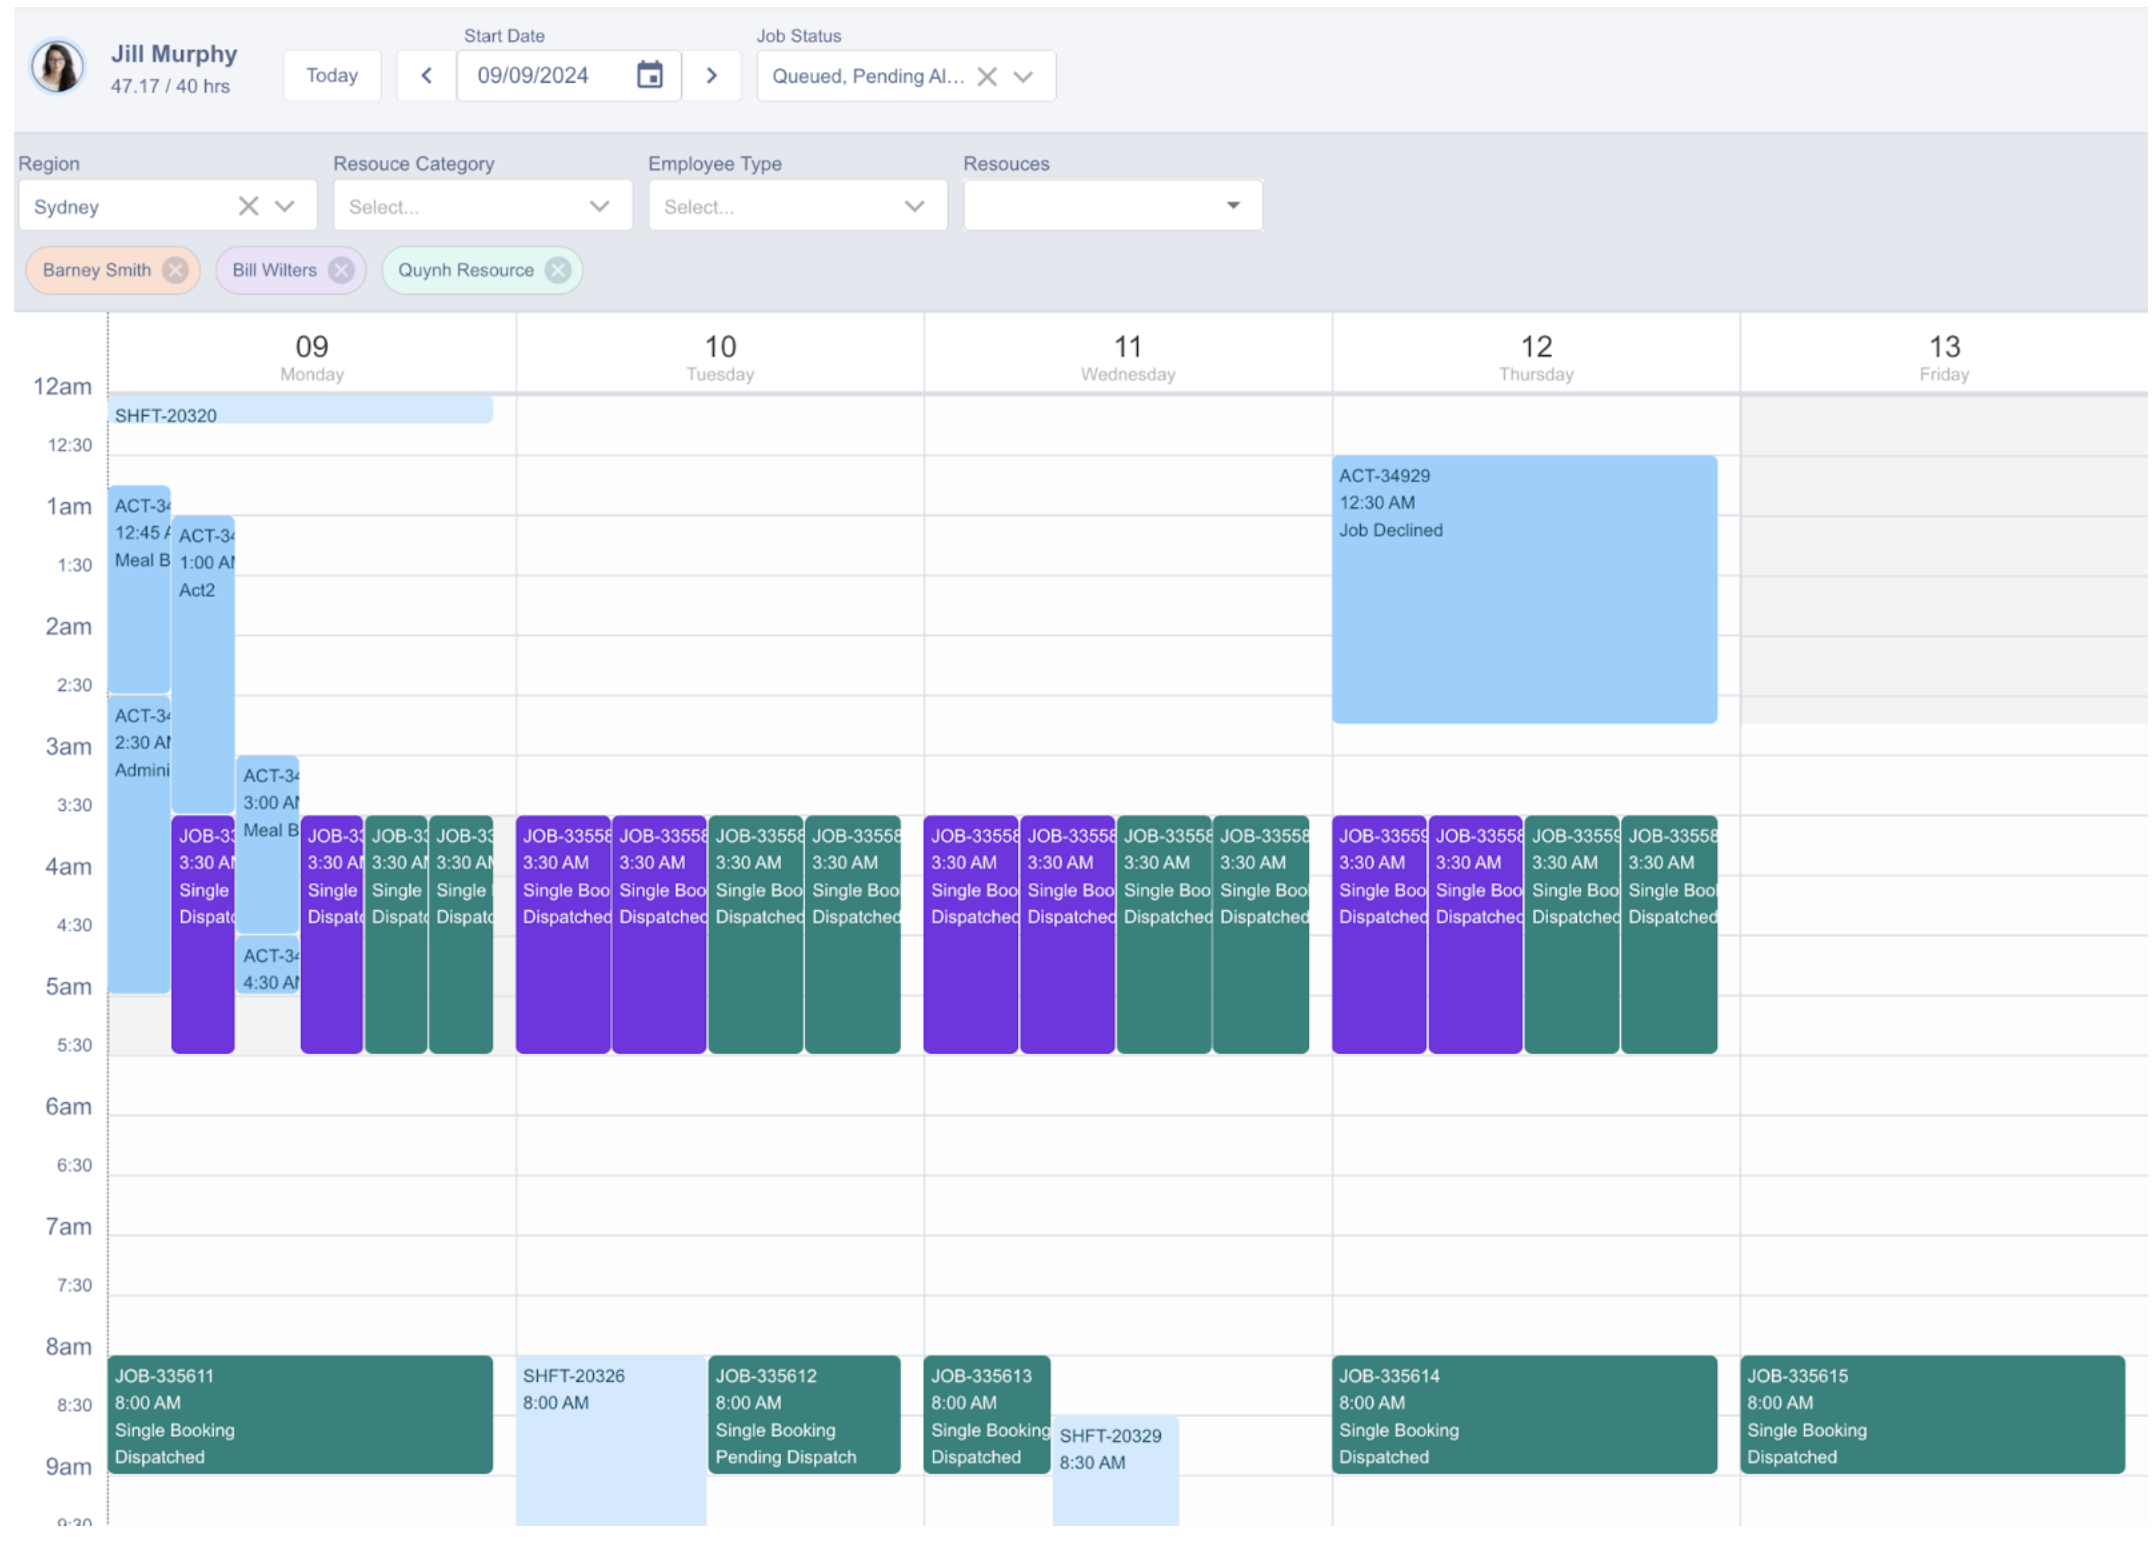2156x1544 pixels.
Task: Open the Start Date calendar picker icon
Action: click(x=649, y=75)
